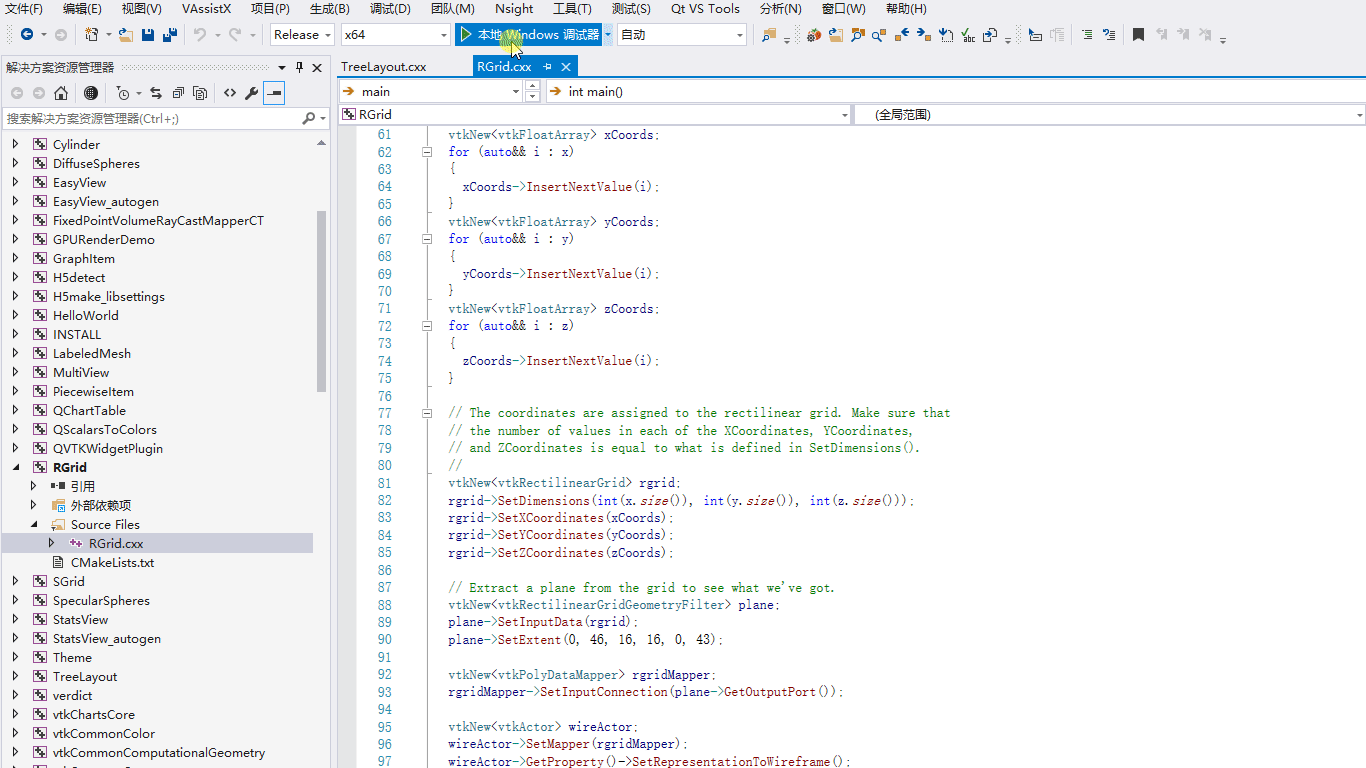This screenshot has height=768, width=1366.
Task: Start the local Windows debugger
Action: coord(529,35)
